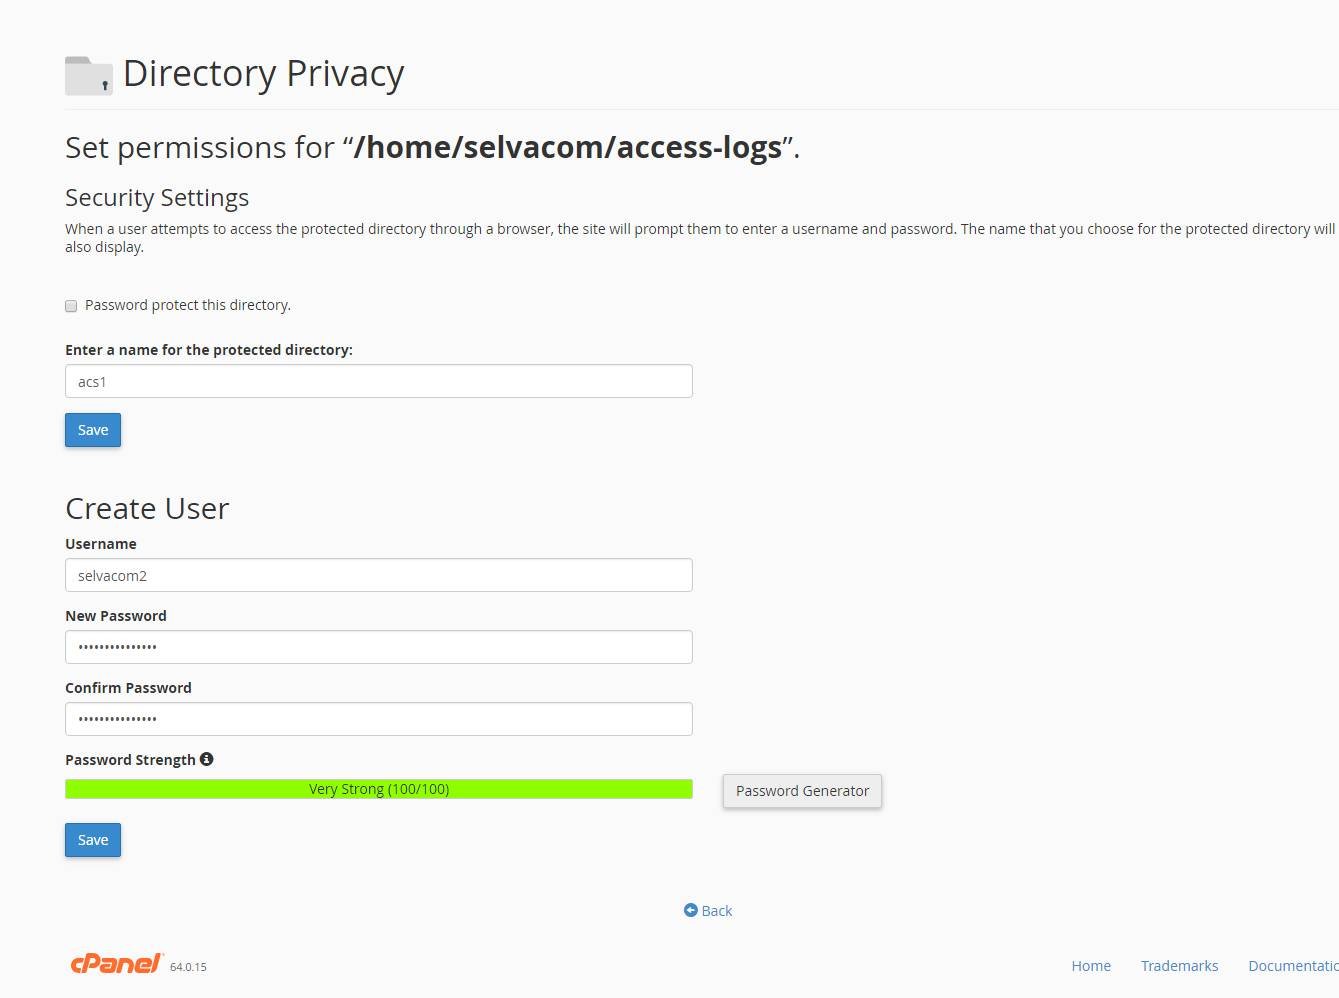Click the Password protect this directory label
1339x998 pixels.
click(188, 305)
